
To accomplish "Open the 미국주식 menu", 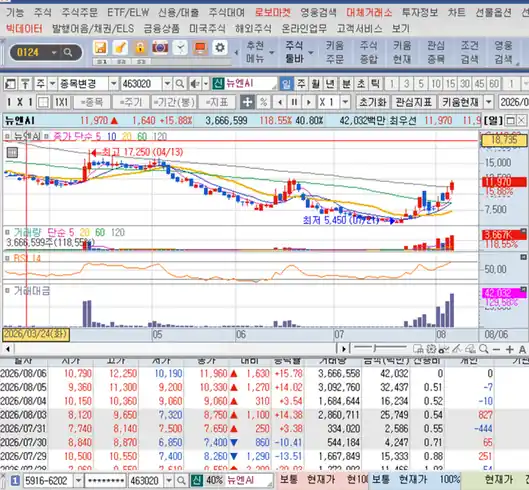I will [207, 29].
